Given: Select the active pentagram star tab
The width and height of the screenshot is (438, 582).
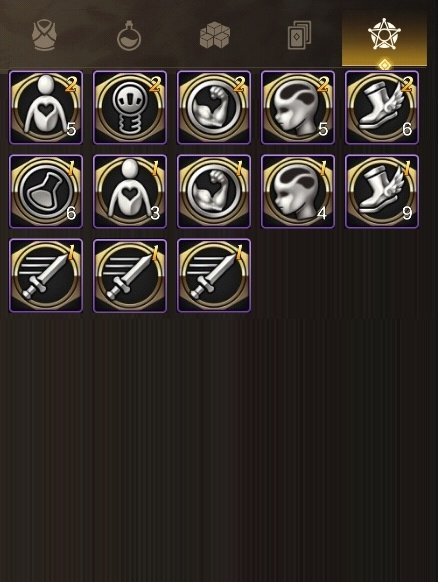Looking at the screenshot, I should [384, 34].
